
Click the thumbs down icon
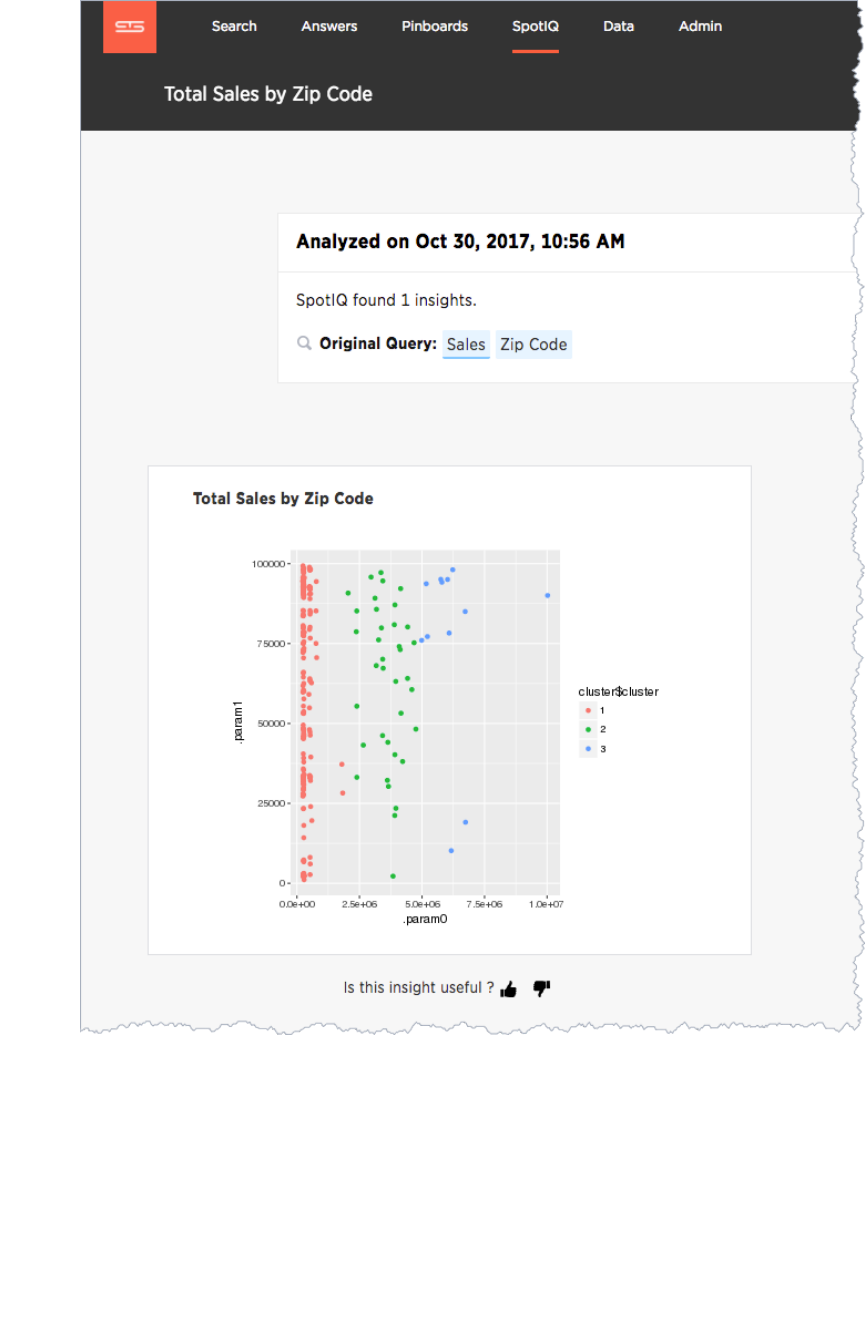[x=542, y=989]
